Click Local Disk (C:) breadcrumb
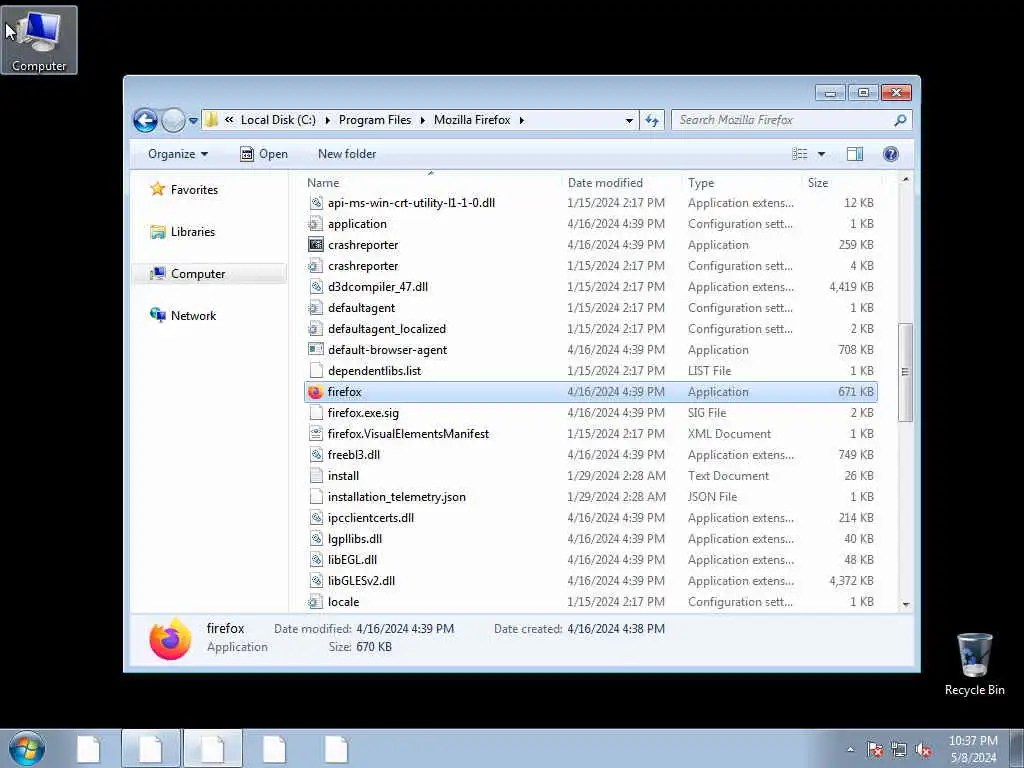Image resolution: width=1024 pixels, height=768 pixels. (x=278, y=120)
